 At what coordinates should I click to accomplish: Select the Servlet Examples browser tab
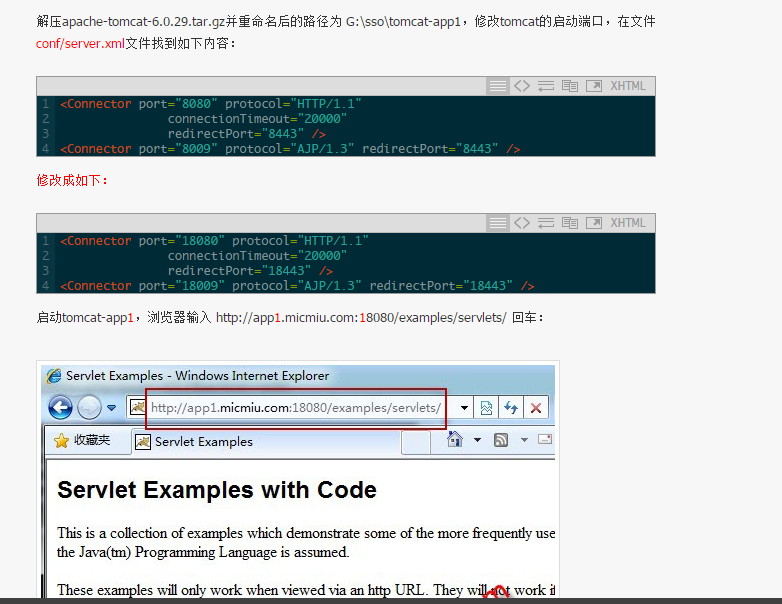tap(266, 442)
